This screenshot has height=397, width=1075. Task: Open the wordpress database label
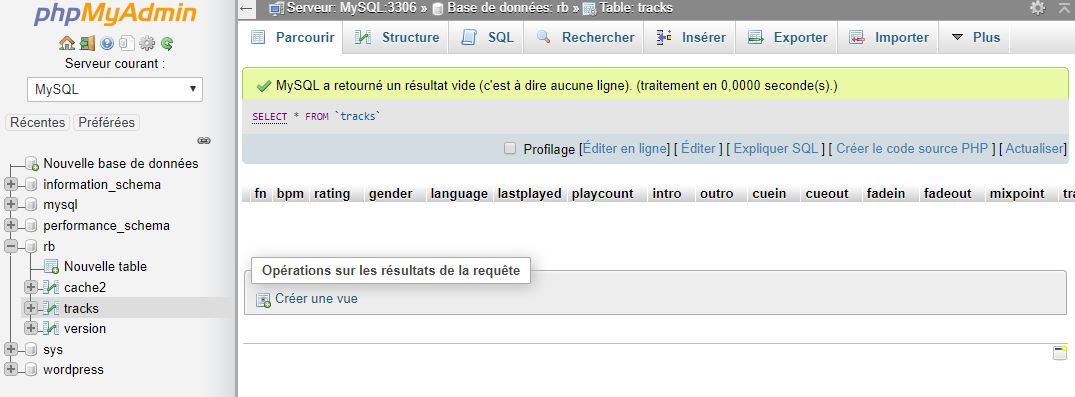pos(73,370)
